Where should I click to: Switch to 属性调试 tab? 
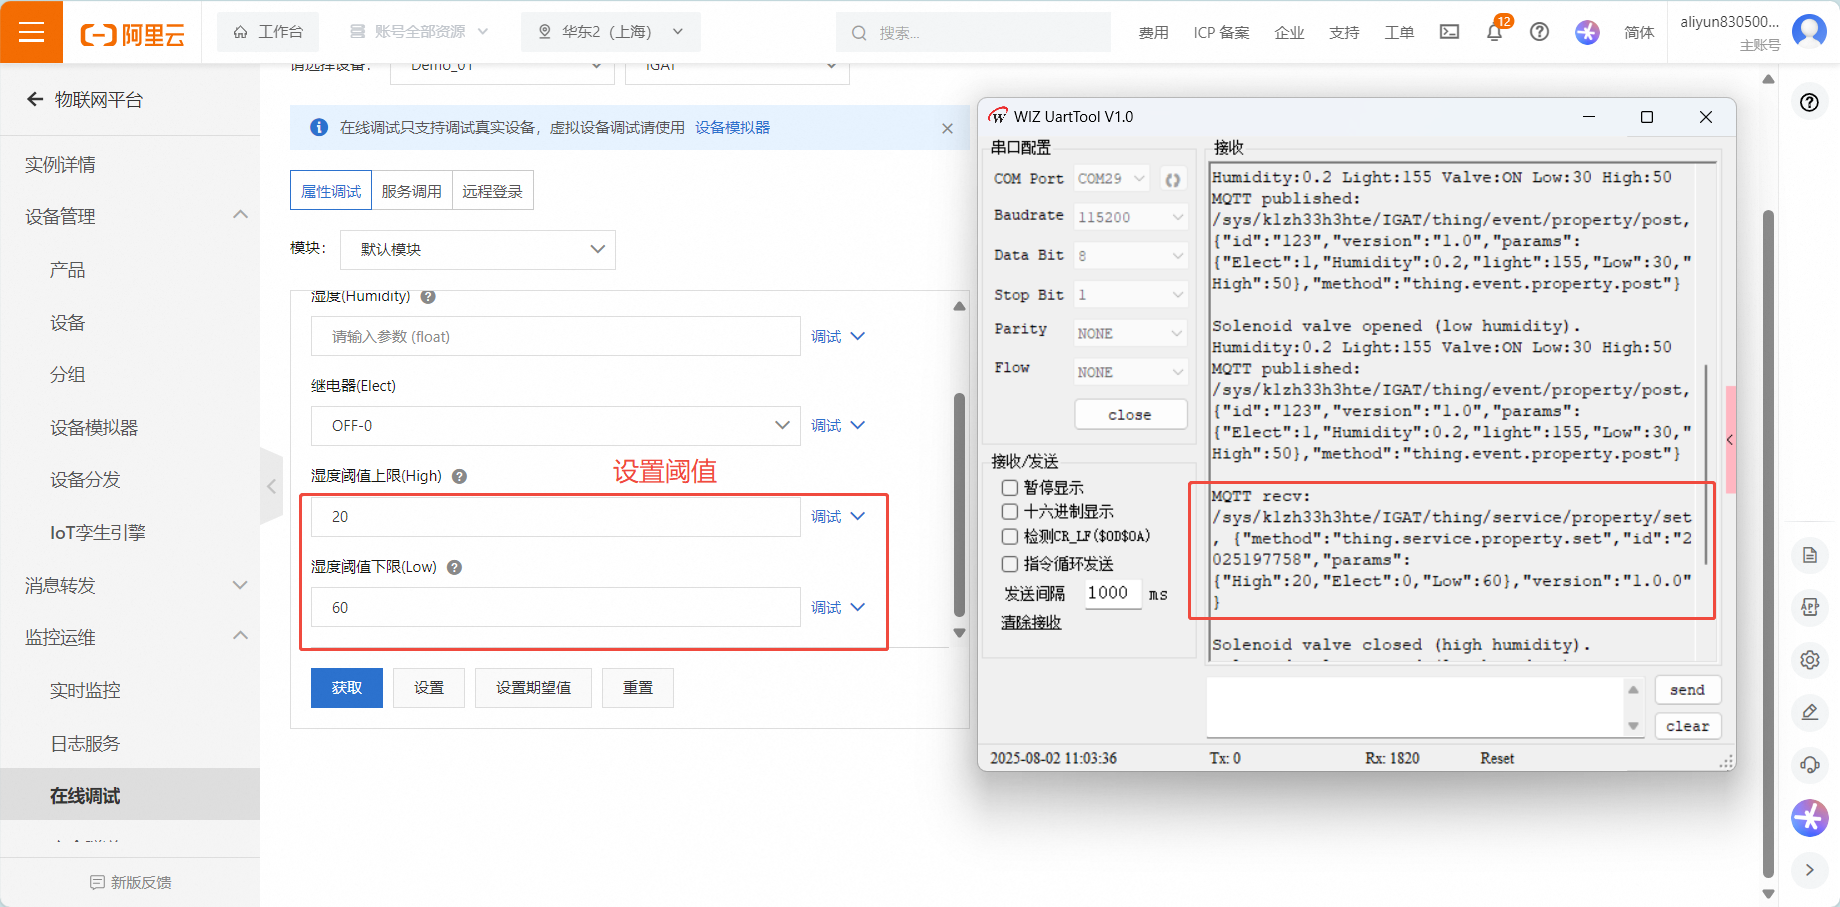[x=331, y=191]
